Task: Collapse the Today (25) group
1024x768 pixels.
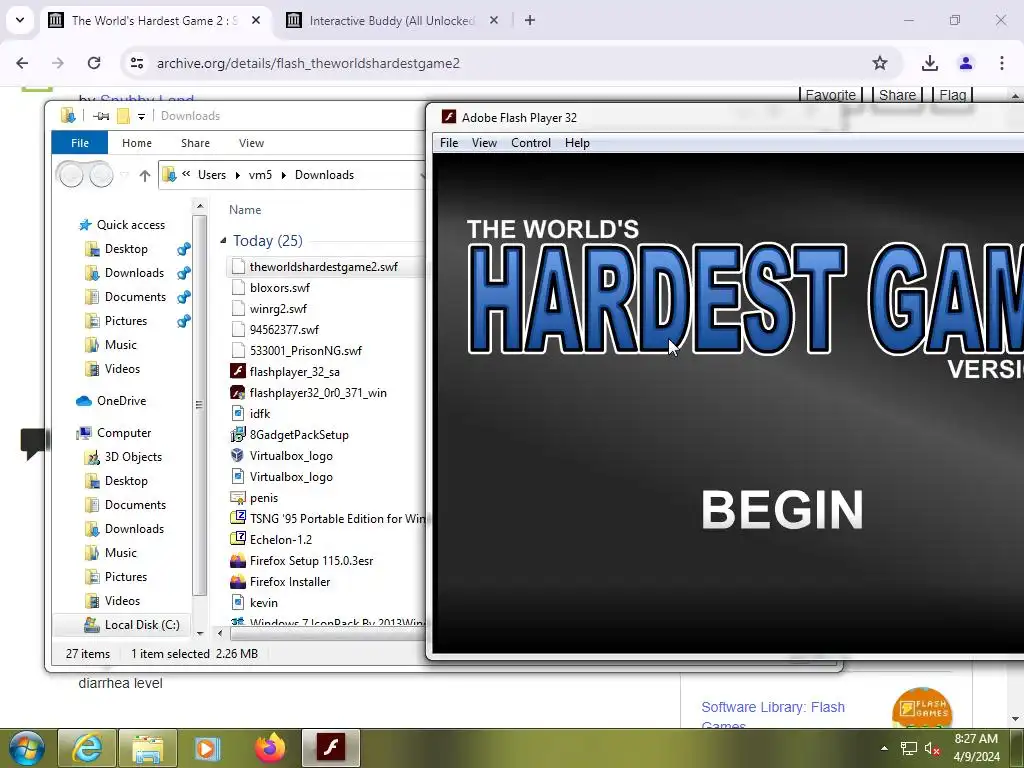Action: tap(223, 241)
